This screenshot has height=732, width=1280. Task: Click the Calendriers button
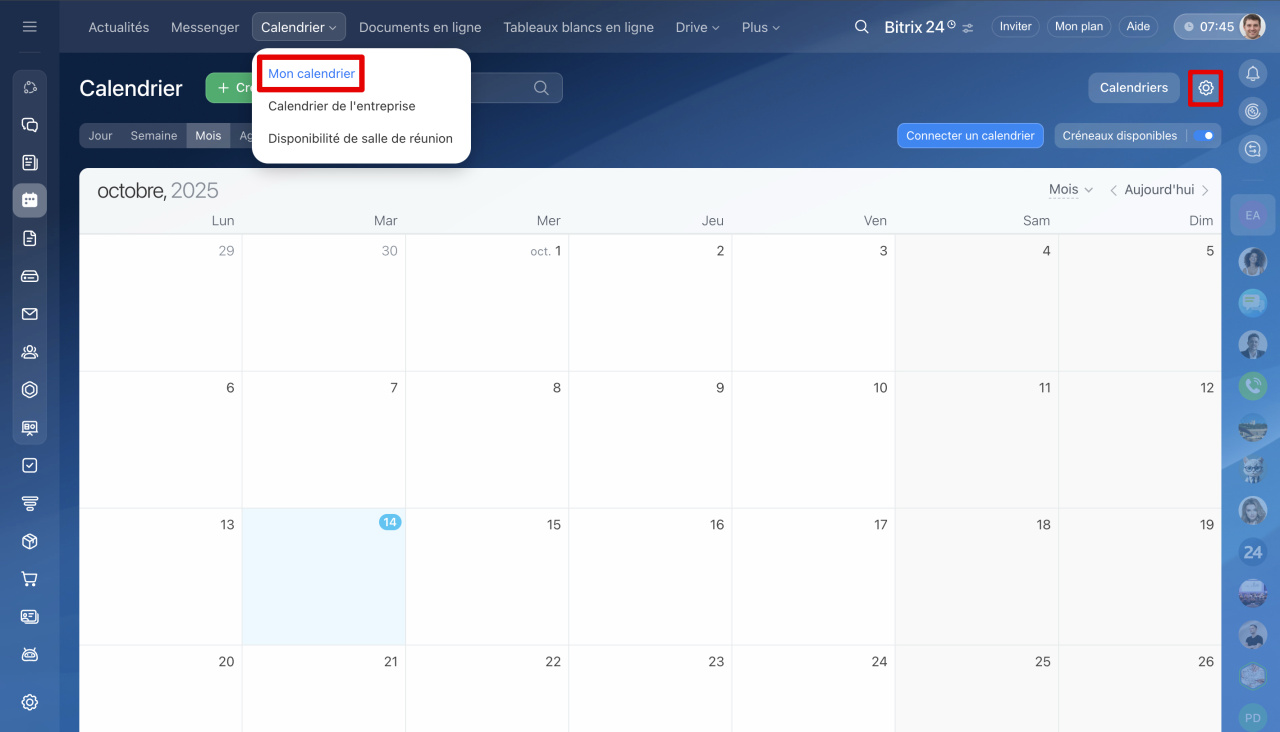pos(1133,88)
